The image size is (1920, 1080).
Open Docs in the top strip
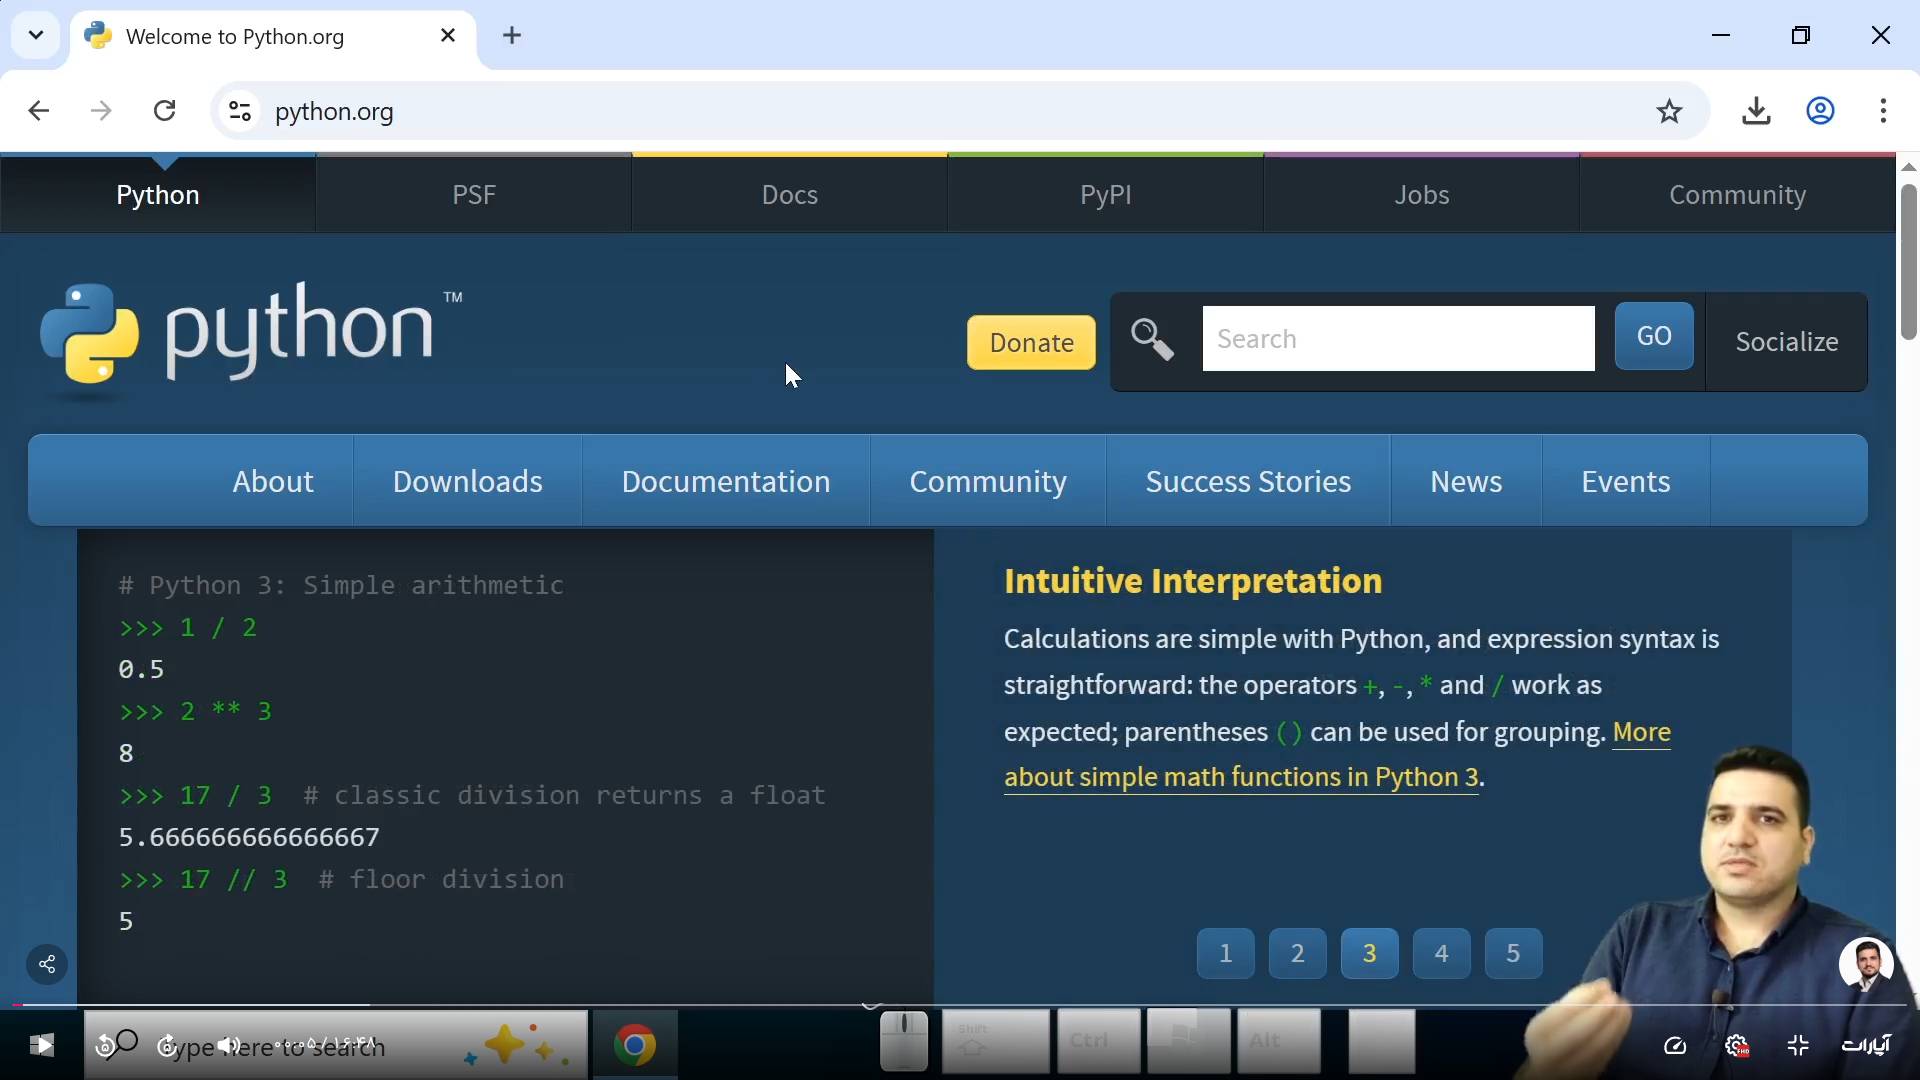coord(790,195)
